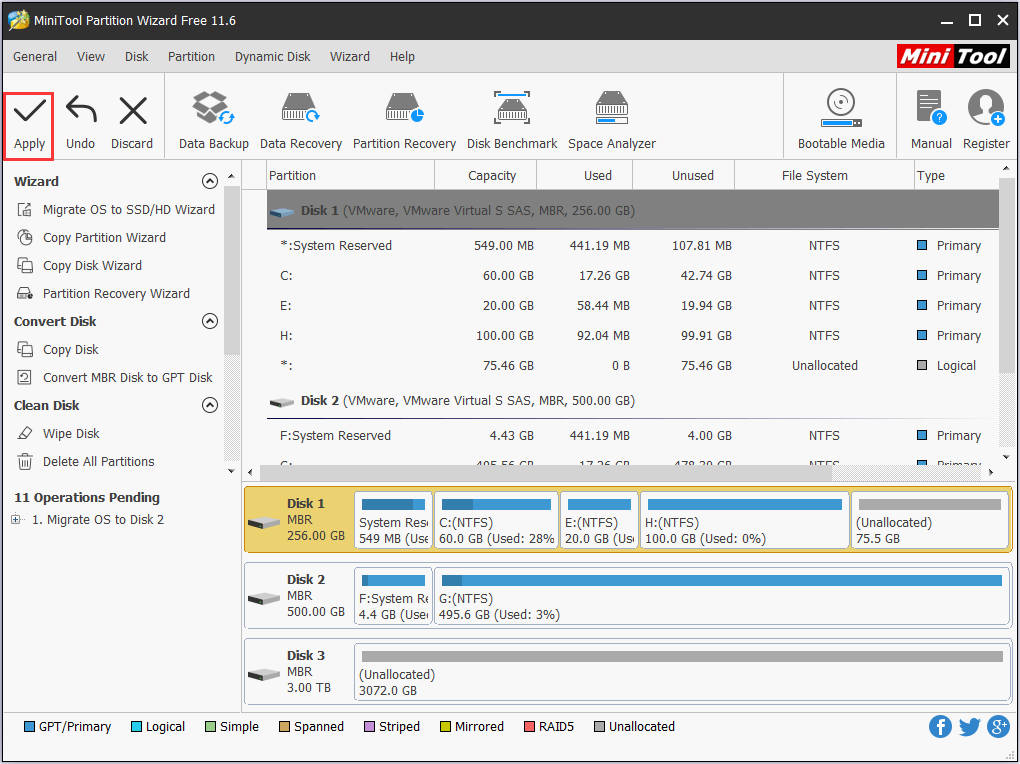Launch Copy Disk Wizard
Viewport: 1020px width, 764px height.
coord(79,266)
